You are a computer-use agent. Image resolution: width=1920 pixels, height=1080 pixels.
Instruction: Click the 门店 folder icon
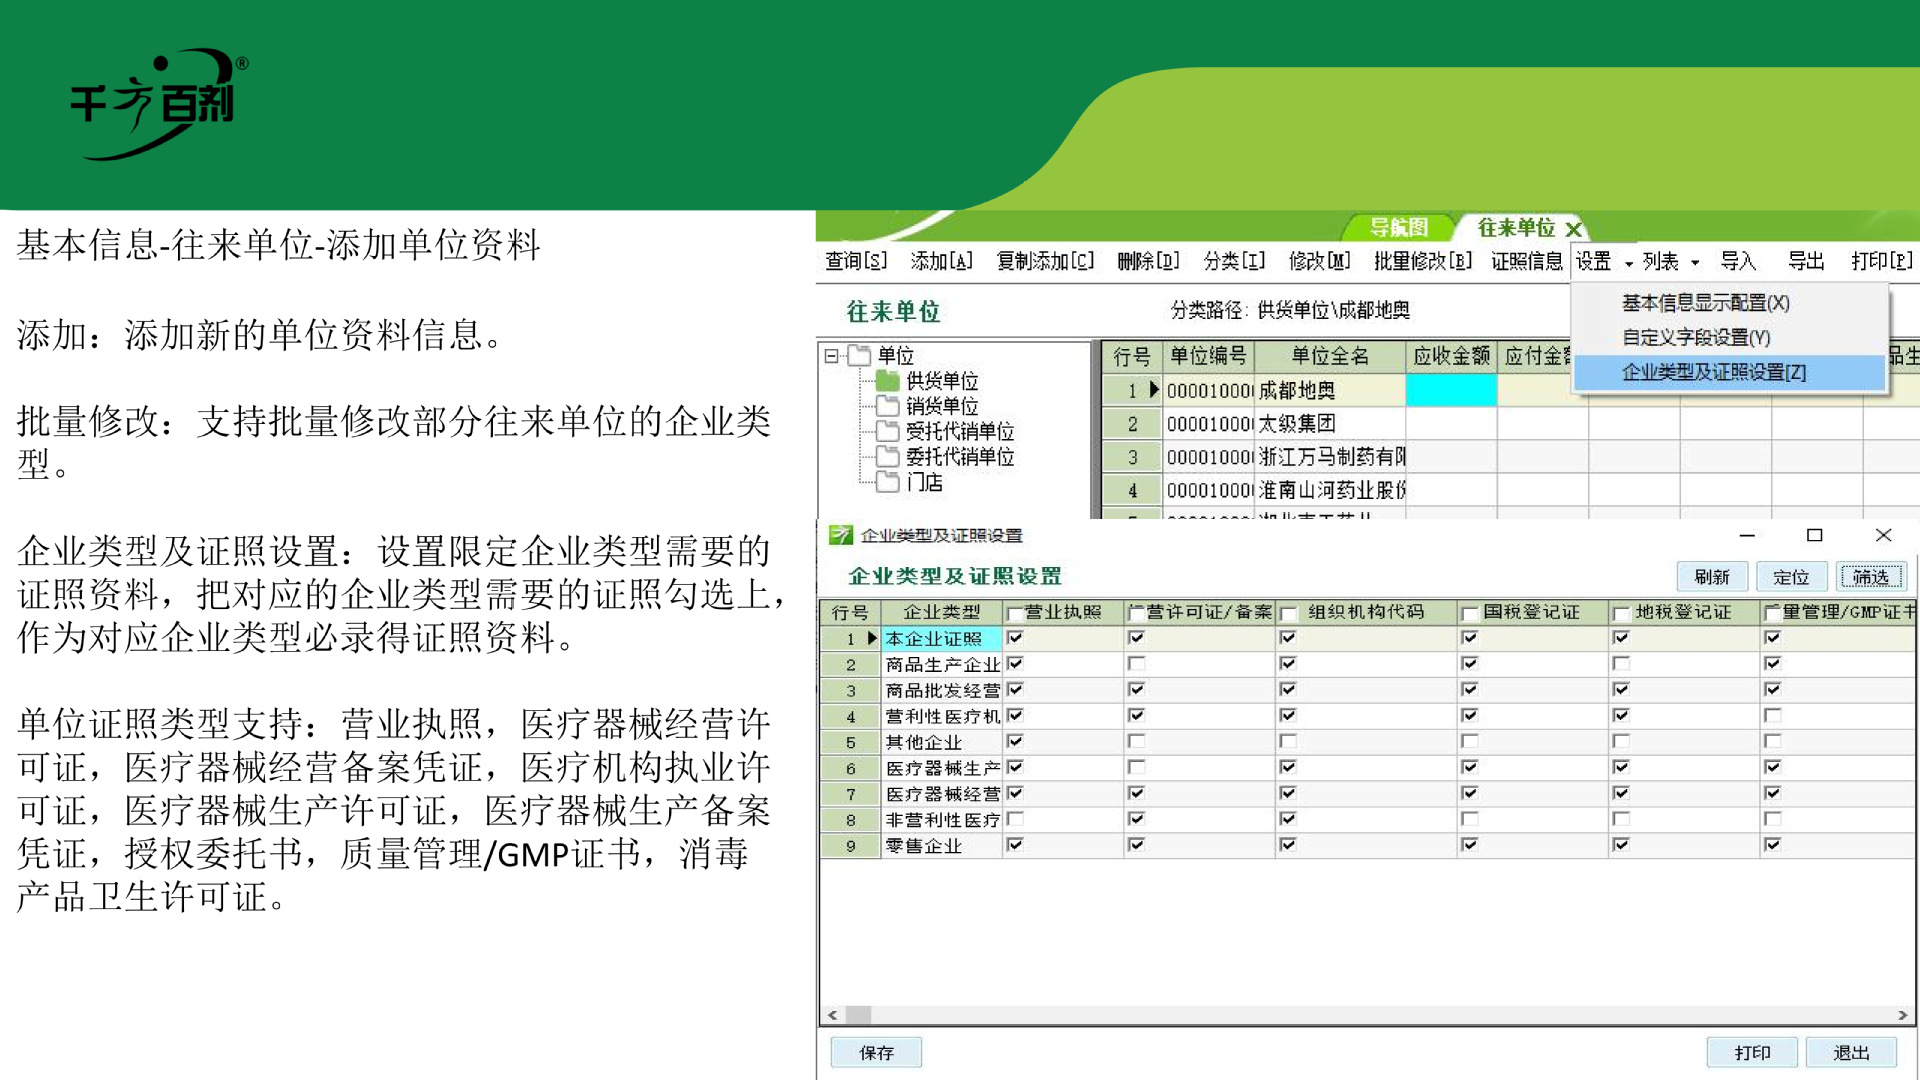click(x=887, y=482)
